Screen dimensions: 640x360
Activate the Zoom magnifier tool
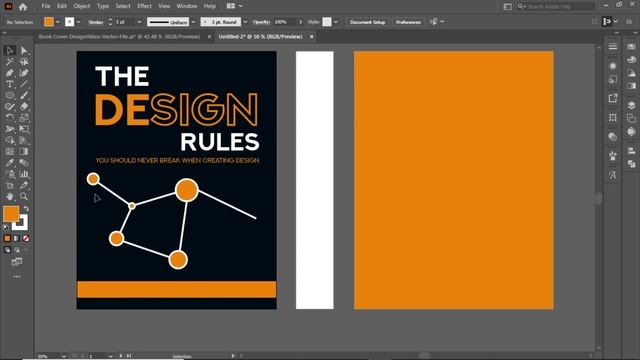[x=24, y=197]
